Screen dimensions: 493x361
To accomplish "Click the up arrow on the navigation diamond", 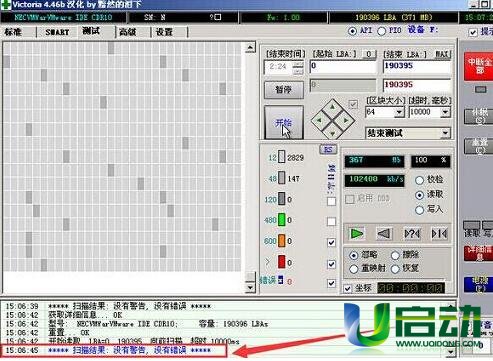I will [x=332, y=107].
